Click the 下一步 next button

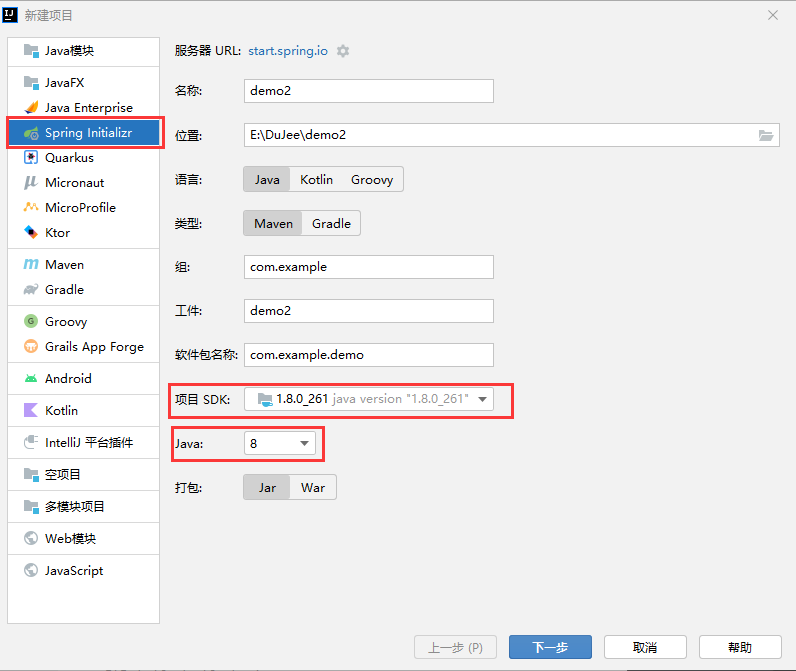coord(550,648)
